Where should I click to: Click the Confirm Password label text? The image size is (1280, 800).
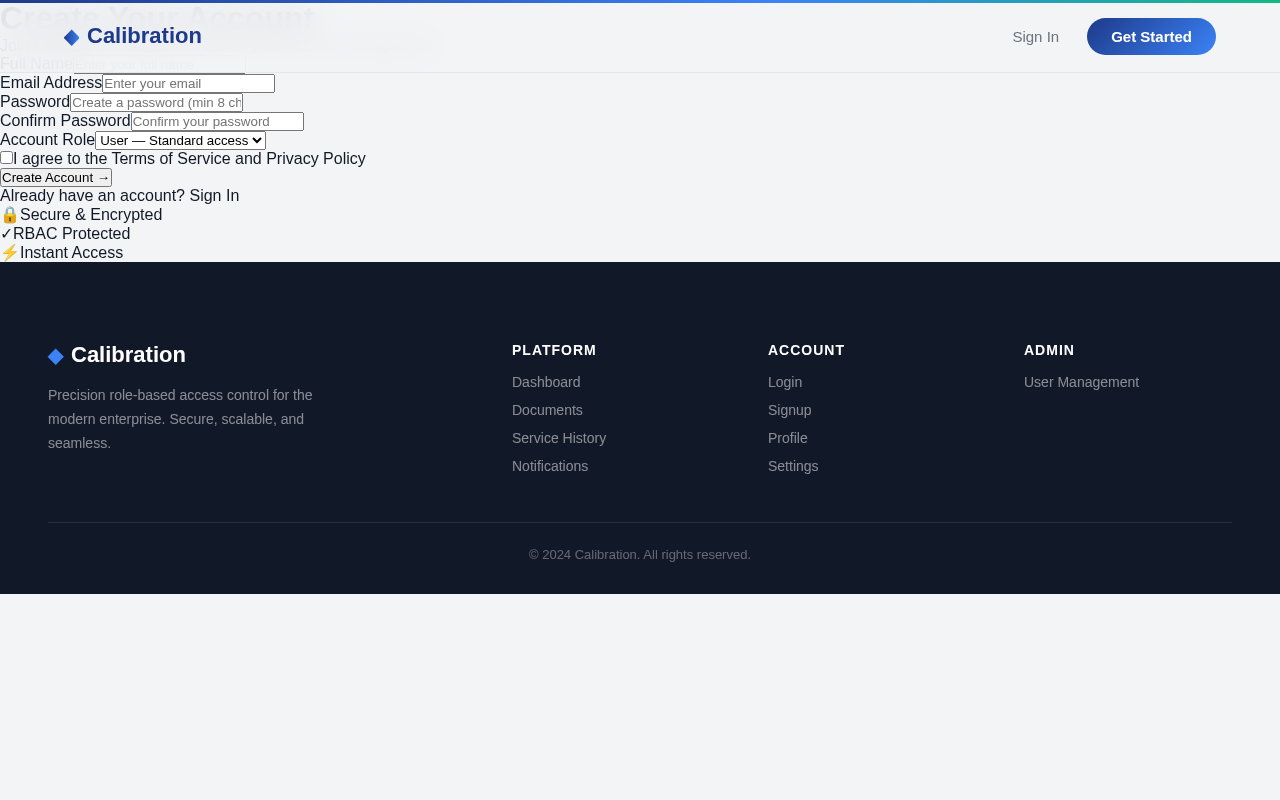65,121
